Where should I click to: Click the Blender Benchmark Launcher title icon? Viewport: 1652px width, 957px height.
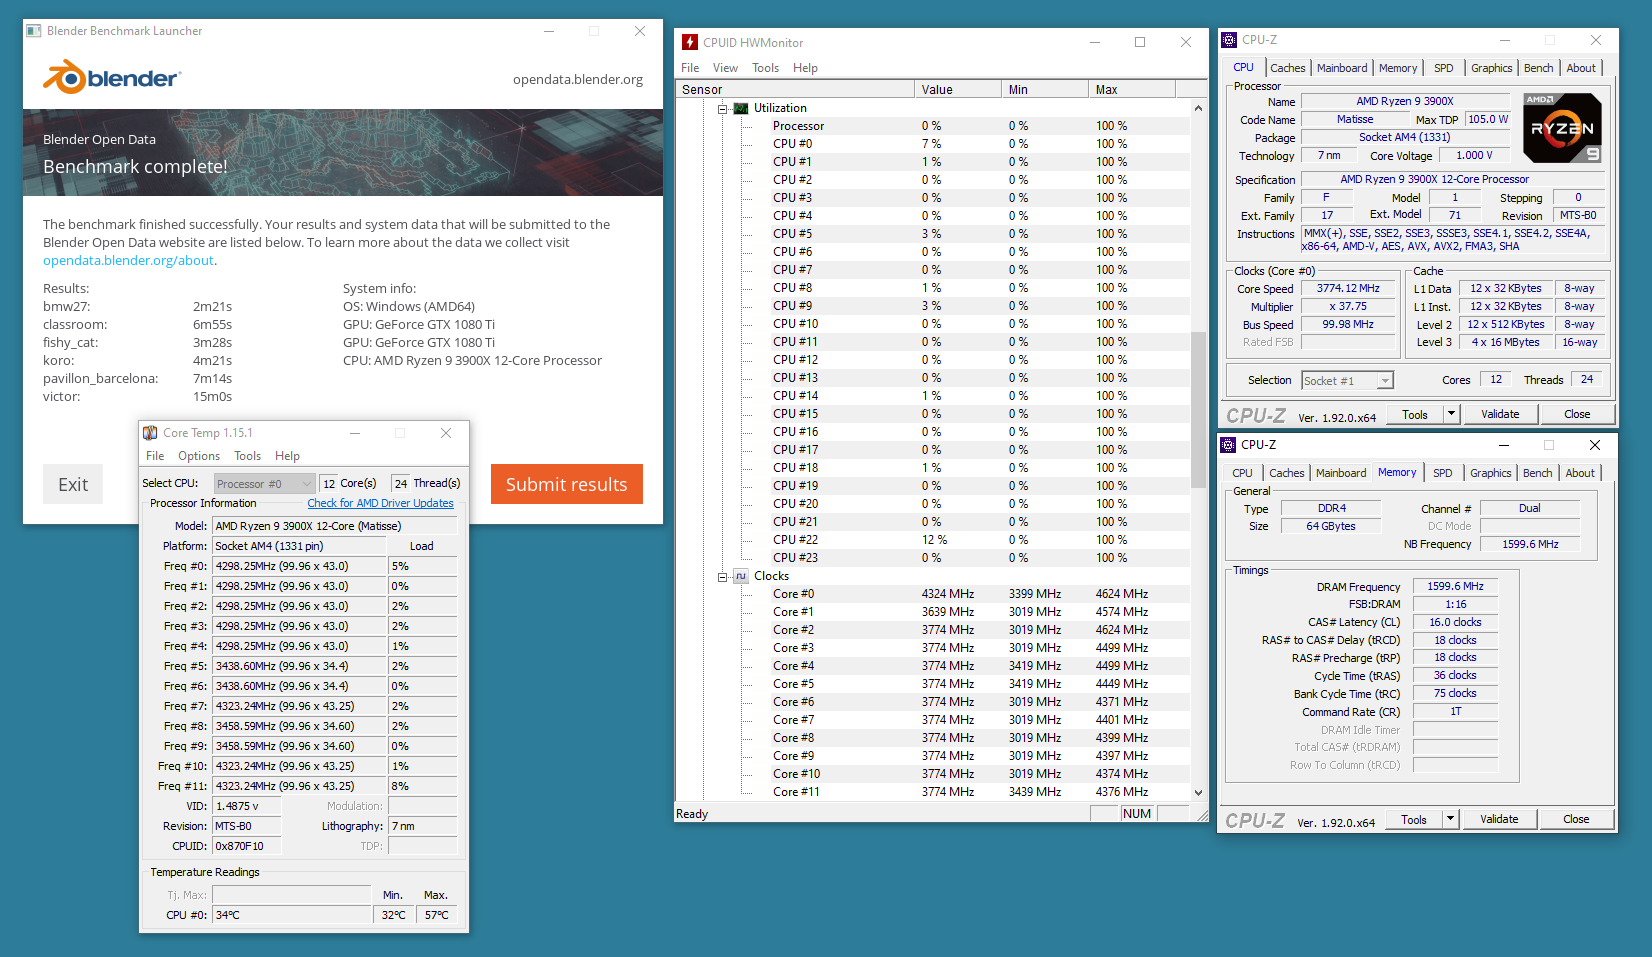(34, 31)
